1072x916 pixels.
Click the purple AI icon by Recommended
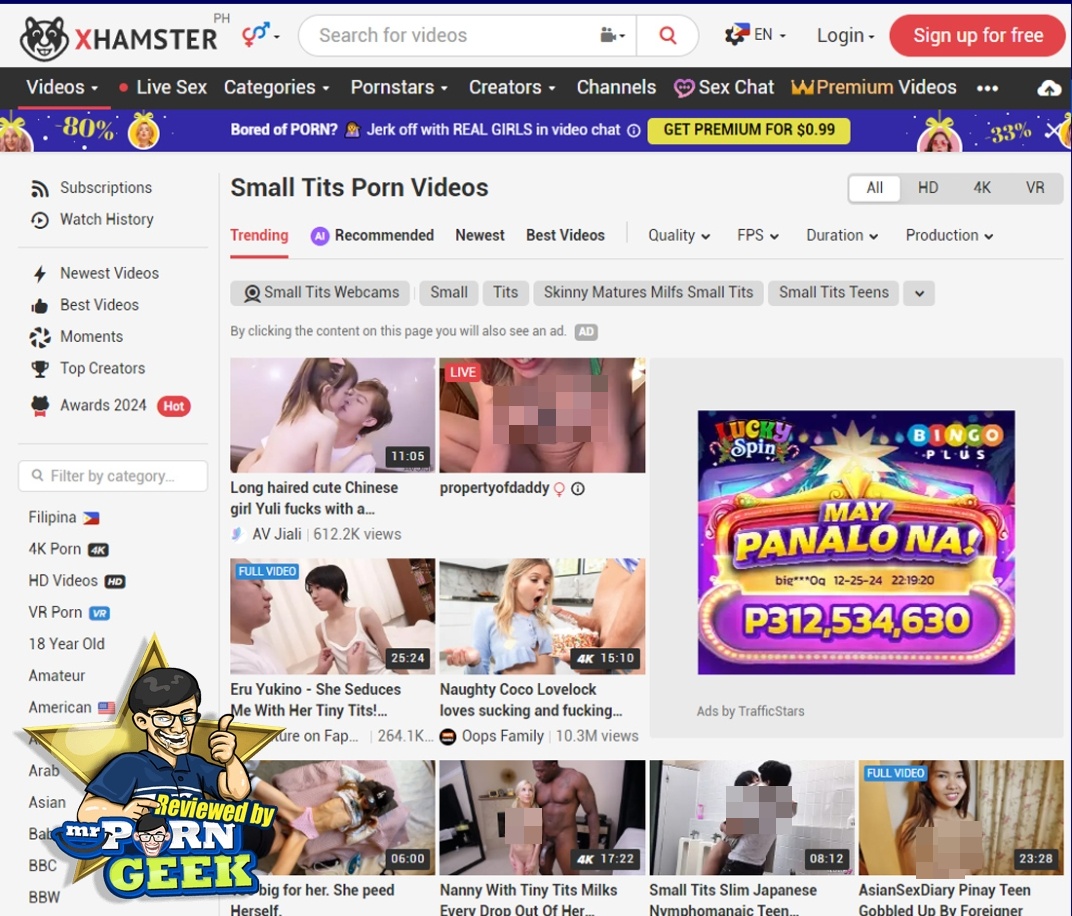coord(319,236)
